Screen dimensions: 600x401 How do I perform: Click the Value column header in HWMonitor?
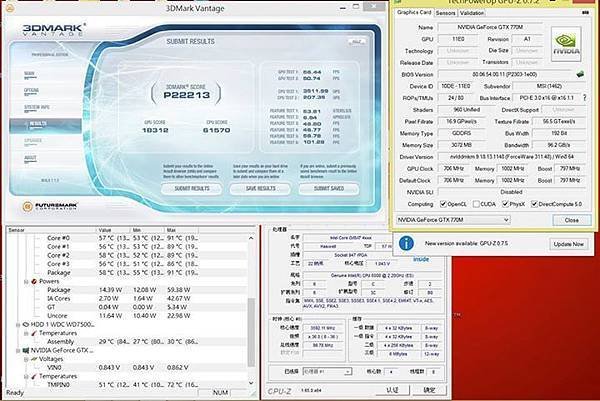pos(112,230)
